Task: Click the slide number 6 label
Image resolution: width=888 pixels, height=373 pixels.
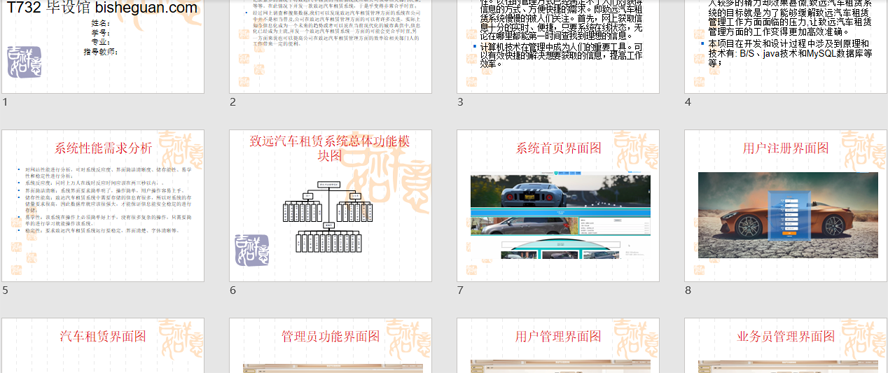Action: pos(233,290)
